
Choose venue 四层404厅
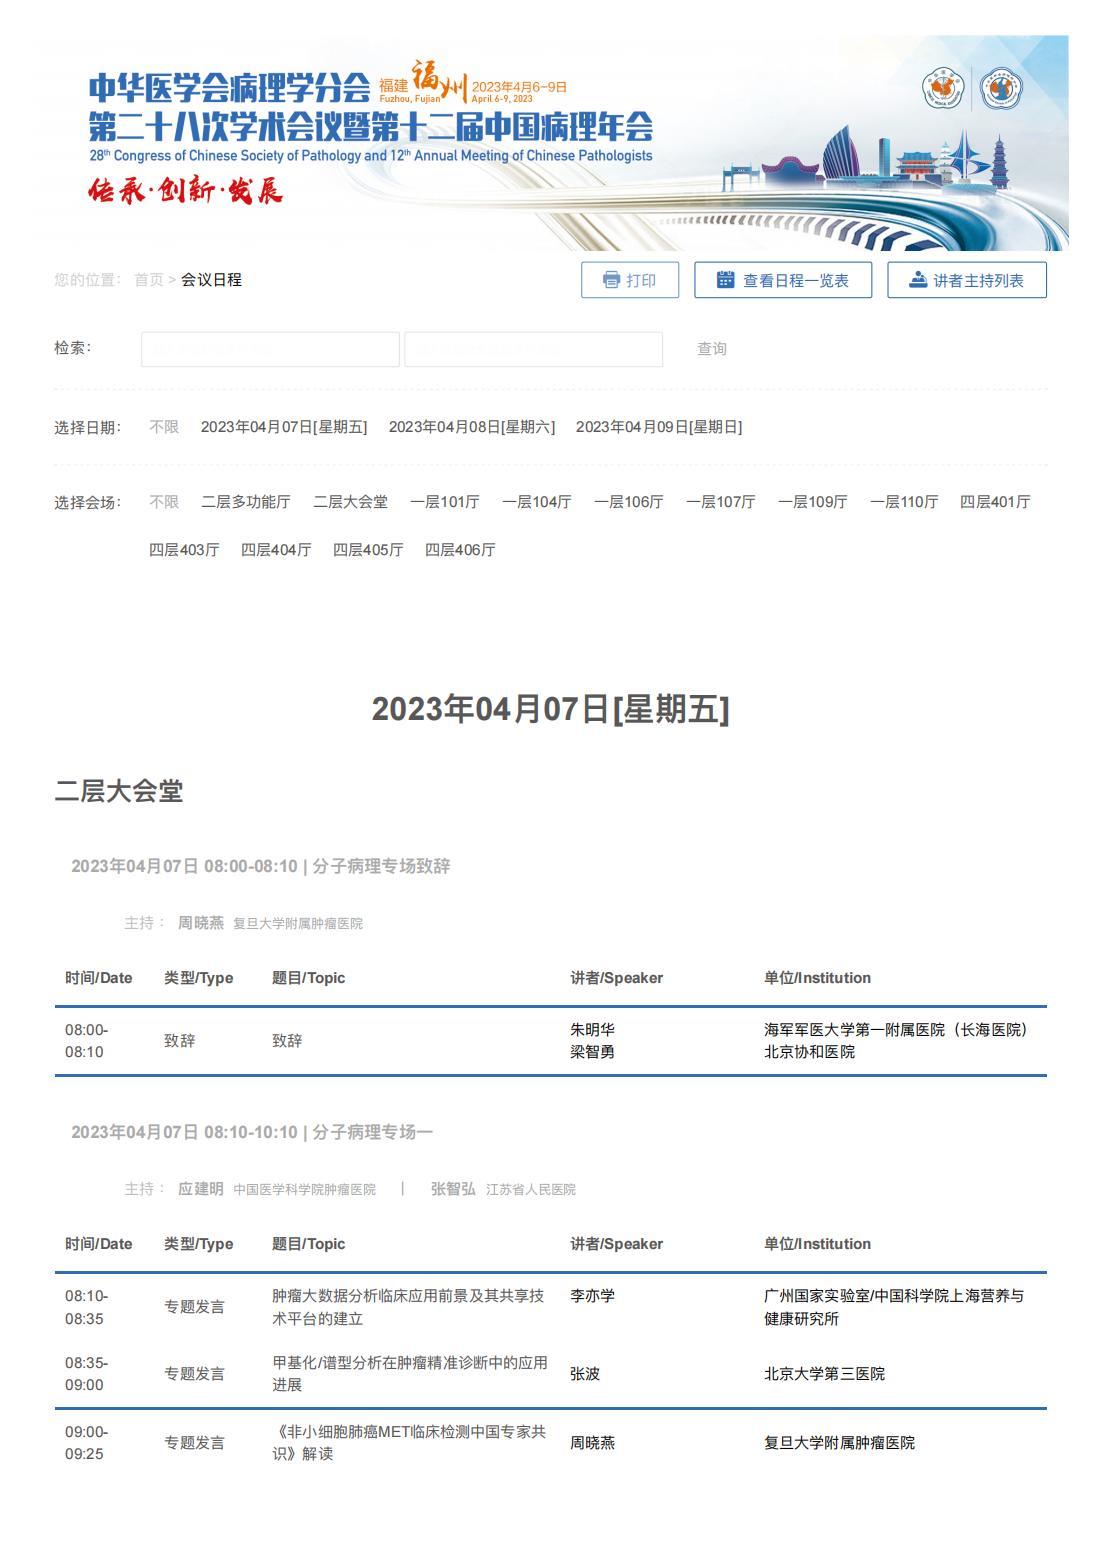(276, 550)
